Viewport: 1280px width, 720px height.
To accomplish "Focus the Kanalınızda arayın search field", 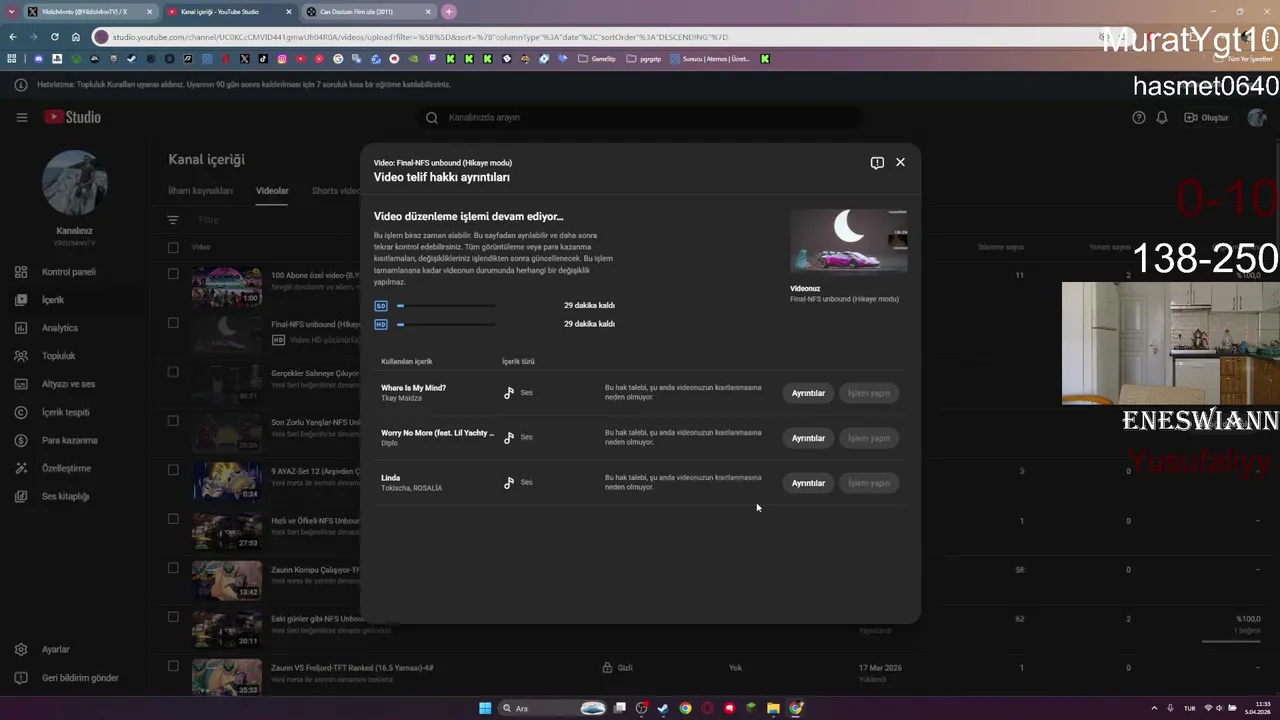I will (640, 117).
